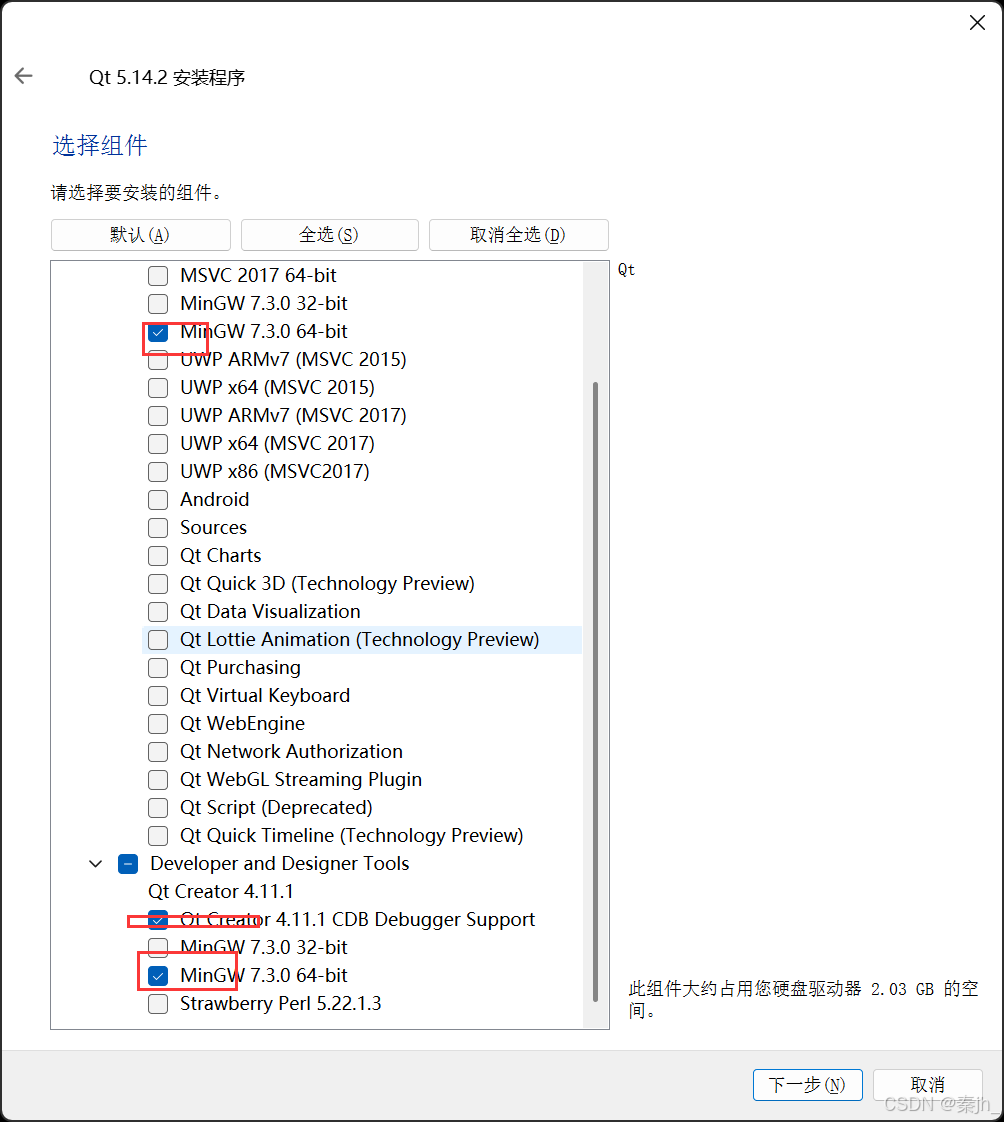
Task: Select the 'Qt WebEngine' label text
Action: 243,723
